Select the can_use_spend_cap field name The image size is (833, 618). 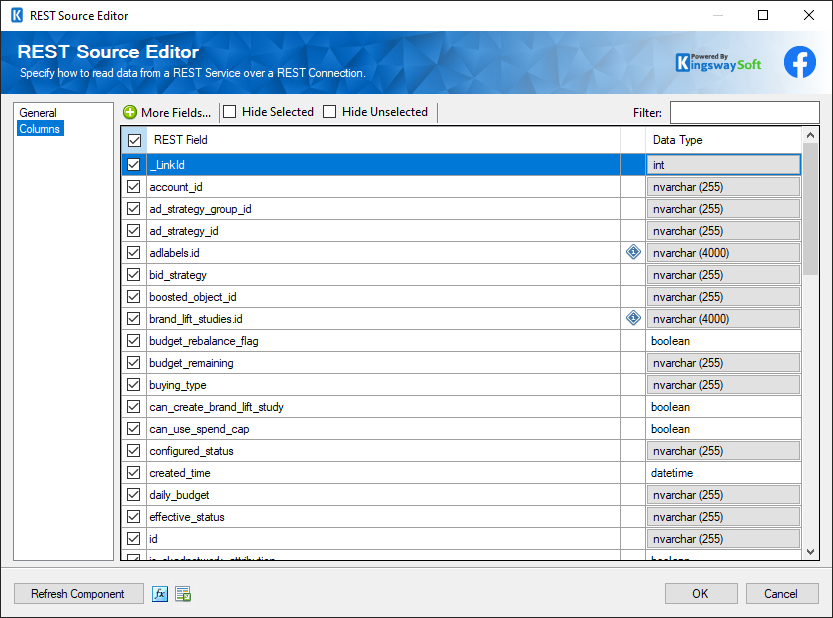tap(199, 429)
